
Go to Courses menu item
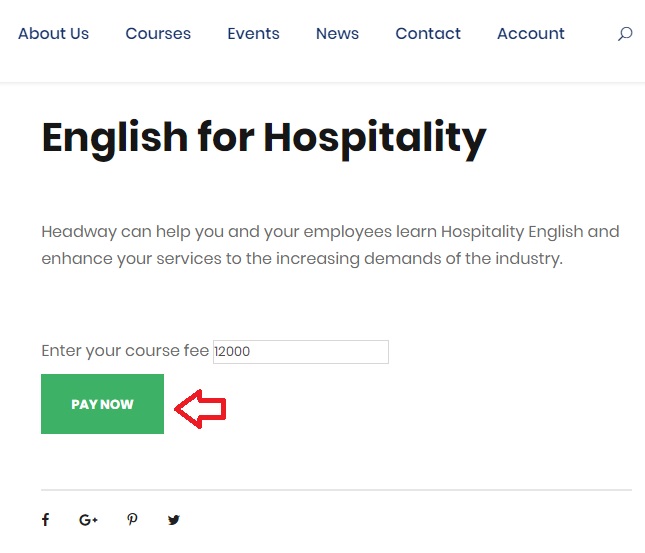158,34
